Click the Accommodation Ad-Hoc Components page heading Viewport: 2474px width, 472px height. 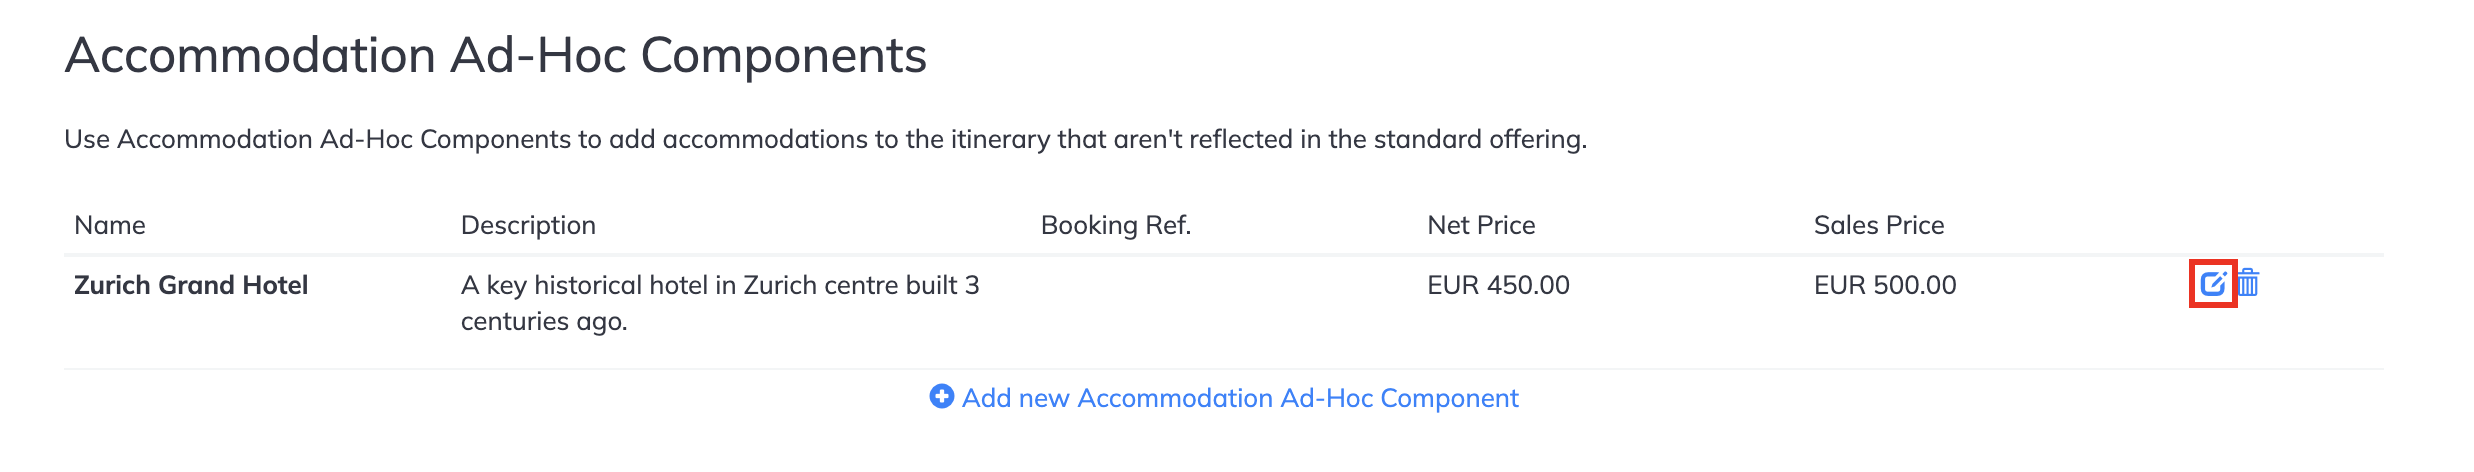point(496,55)
